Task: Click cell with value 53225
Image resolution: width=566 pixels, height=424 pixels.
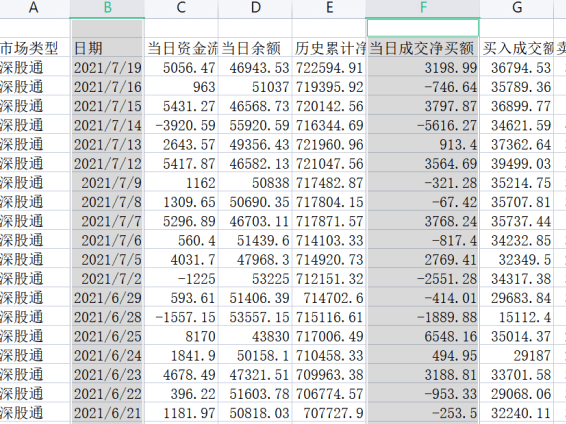Action: coord(255,278)
